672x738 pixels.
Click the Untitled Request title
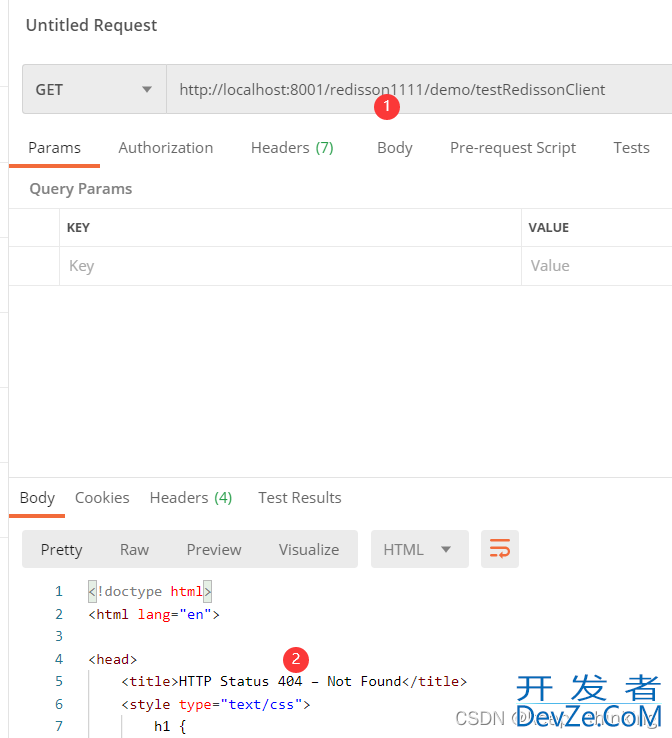click(91, 25)
